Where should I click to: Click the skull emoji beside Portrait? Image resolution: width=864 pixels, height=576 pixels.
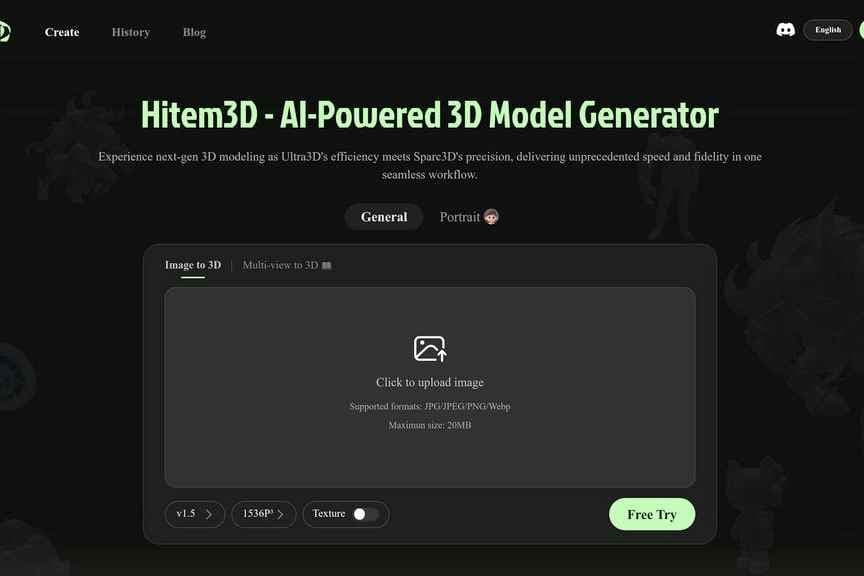pos(491,216)
